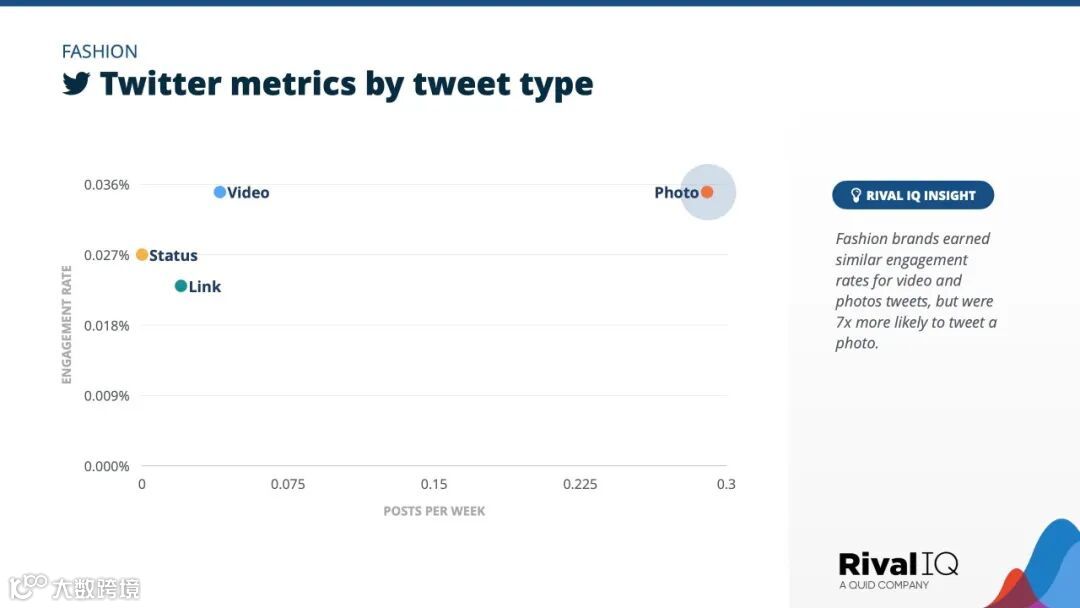
Task: Click the yellow Status data point
Action: (142, 255)
